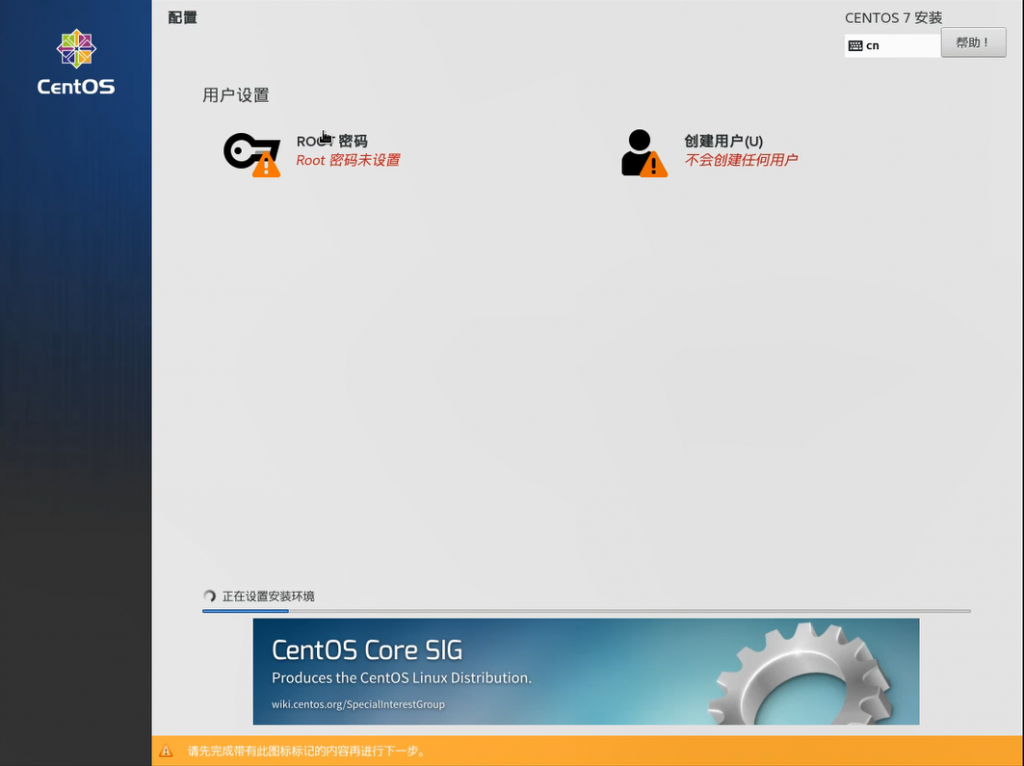Click the 帮助! help button

[973, 43]
